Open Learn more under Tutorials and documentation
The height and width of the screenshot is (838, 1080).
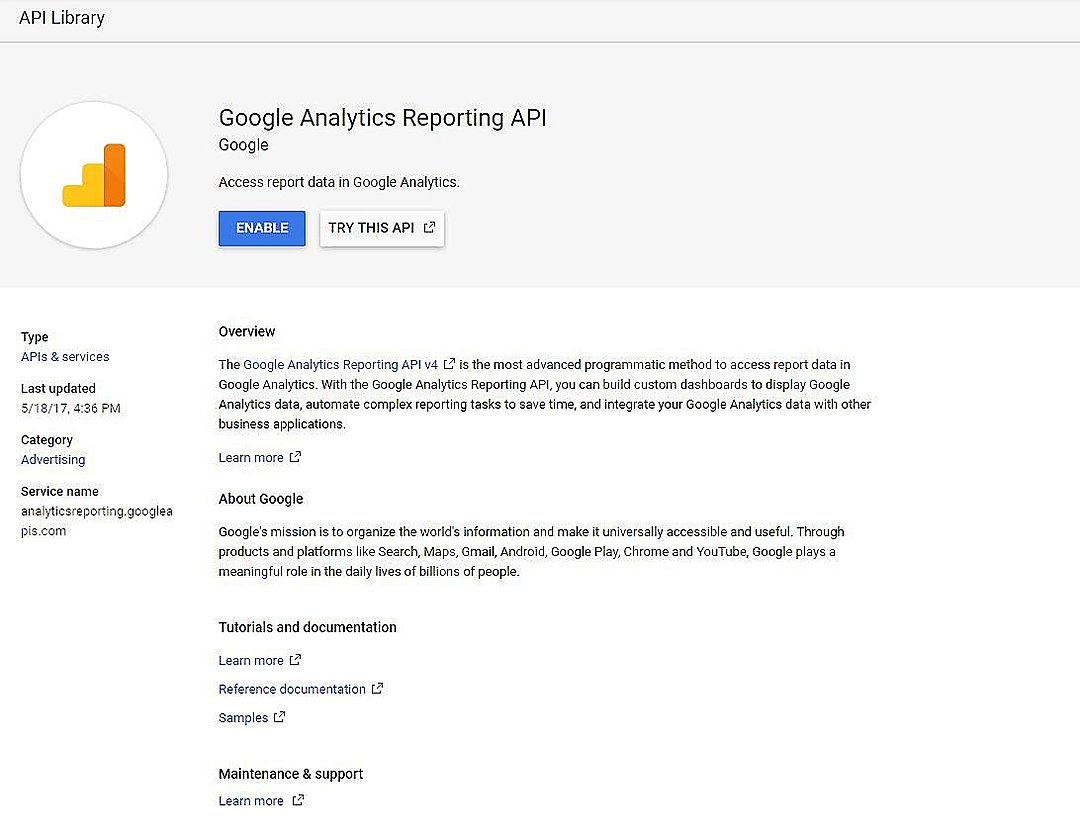251,661
